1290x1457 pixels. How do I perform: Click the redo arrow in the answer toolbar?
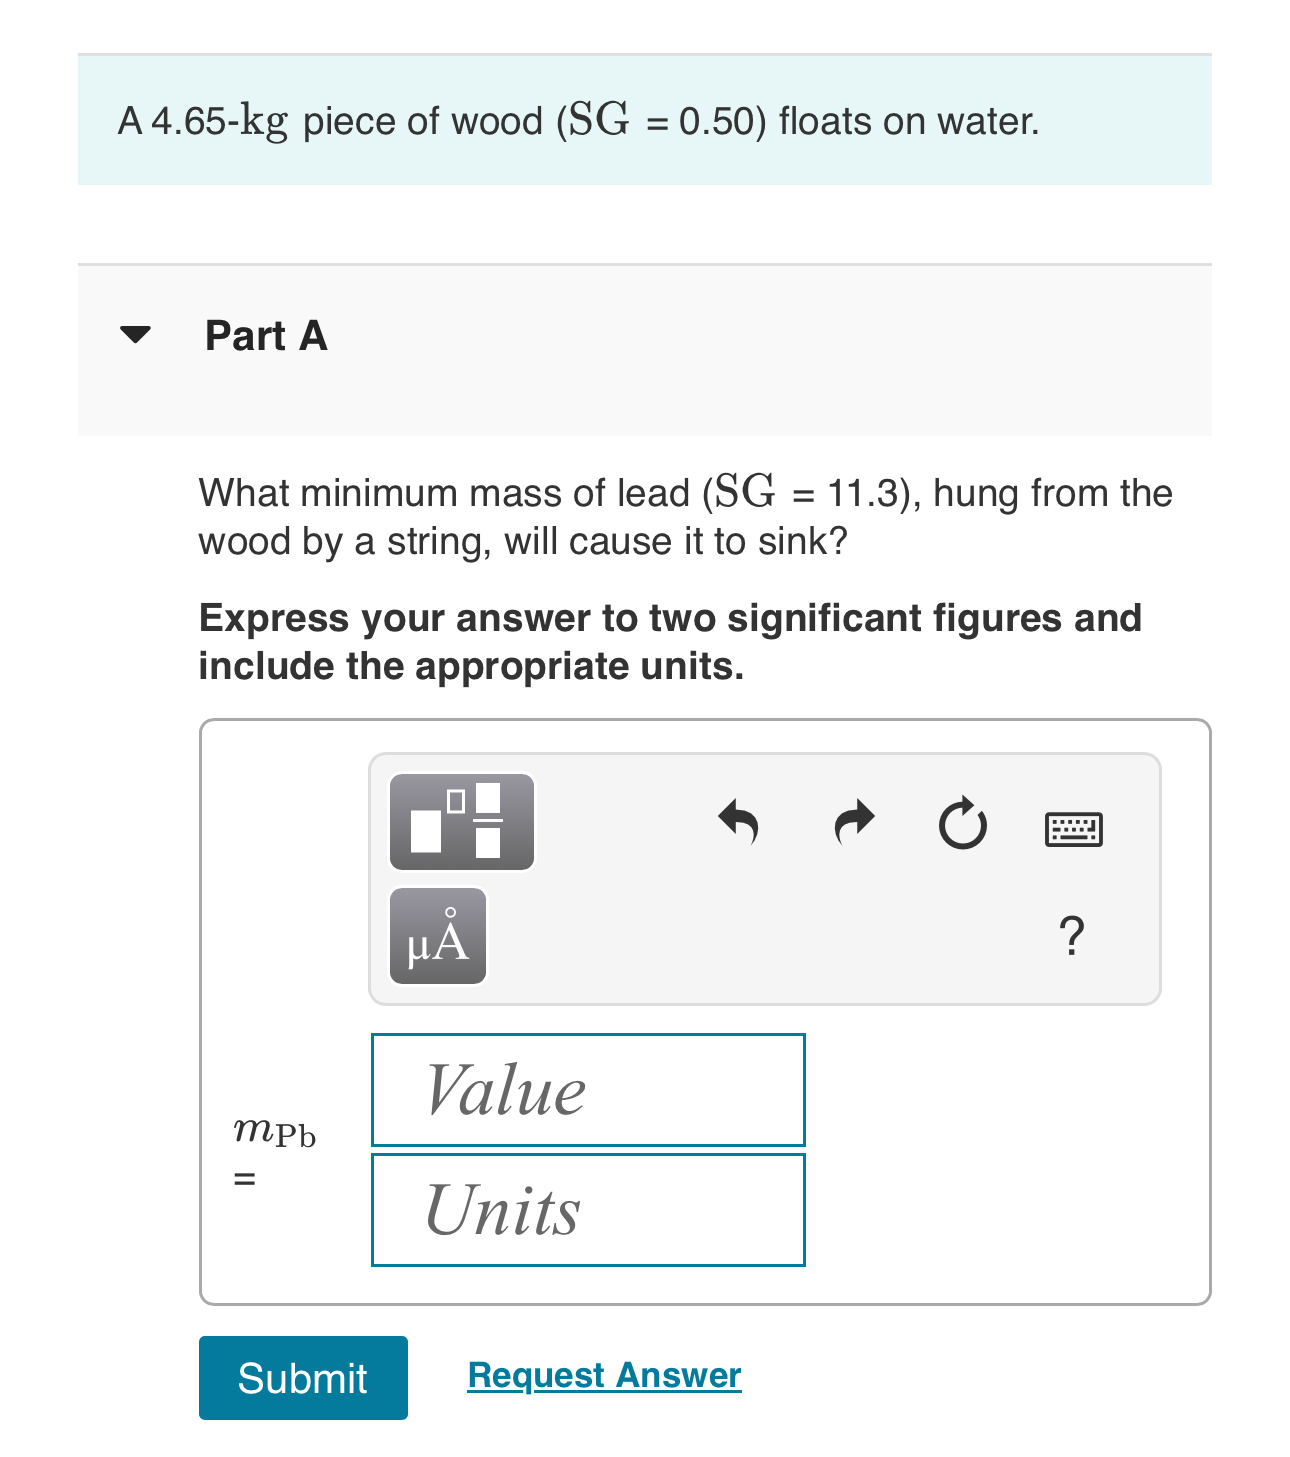pyautogui.click(x=852, y=823)
